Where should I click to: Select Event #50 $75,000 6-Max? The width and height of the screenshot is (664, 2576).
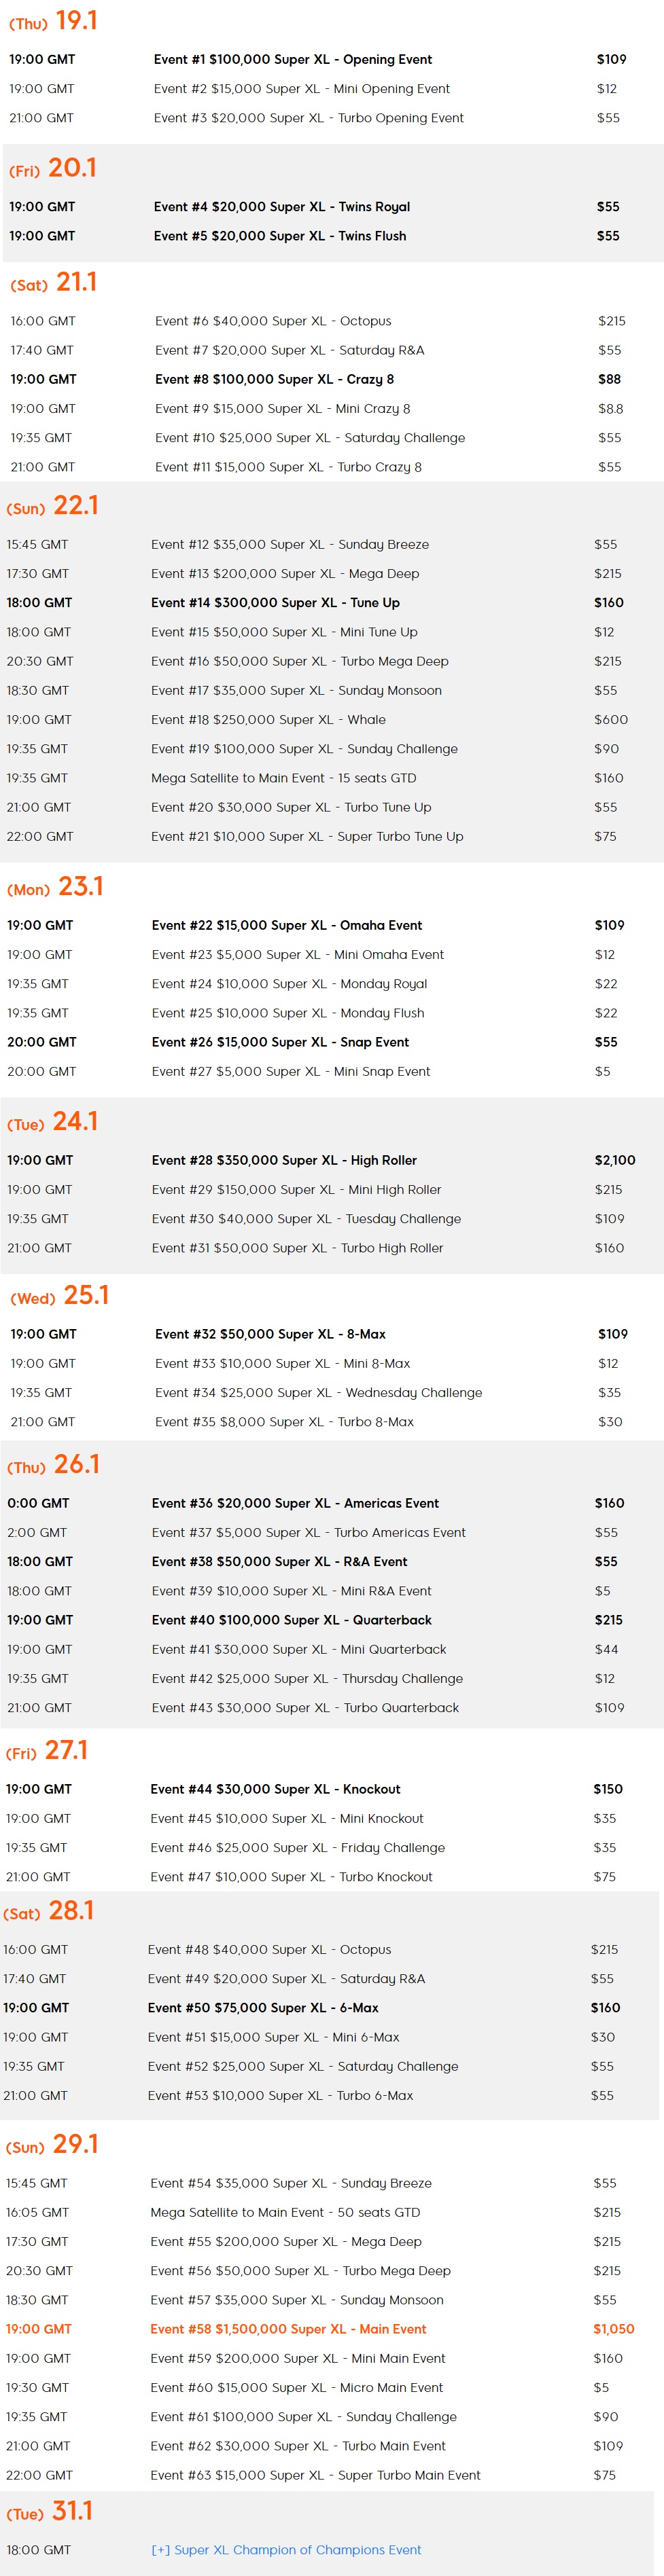coord(263,2007)
